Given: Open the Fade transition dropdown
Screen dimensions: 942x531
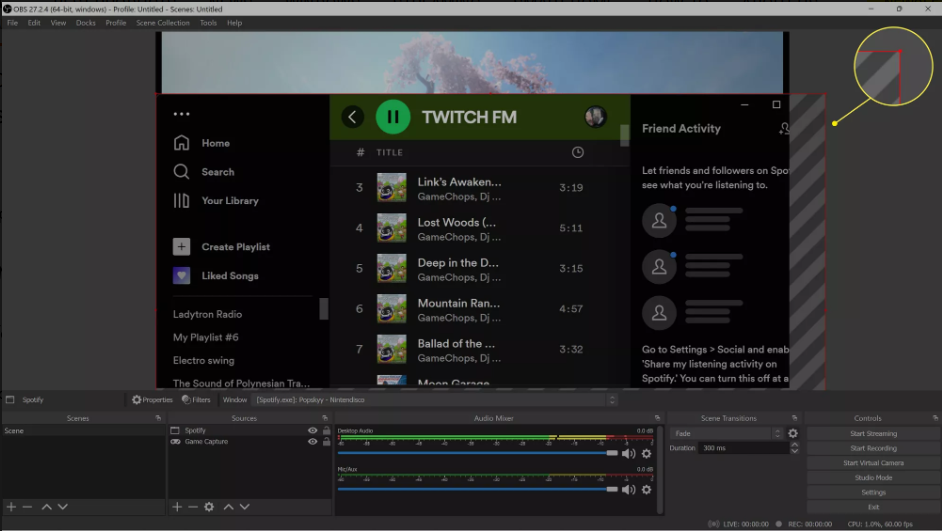Looking at the screenshot, I should click(x=727, y=433).
